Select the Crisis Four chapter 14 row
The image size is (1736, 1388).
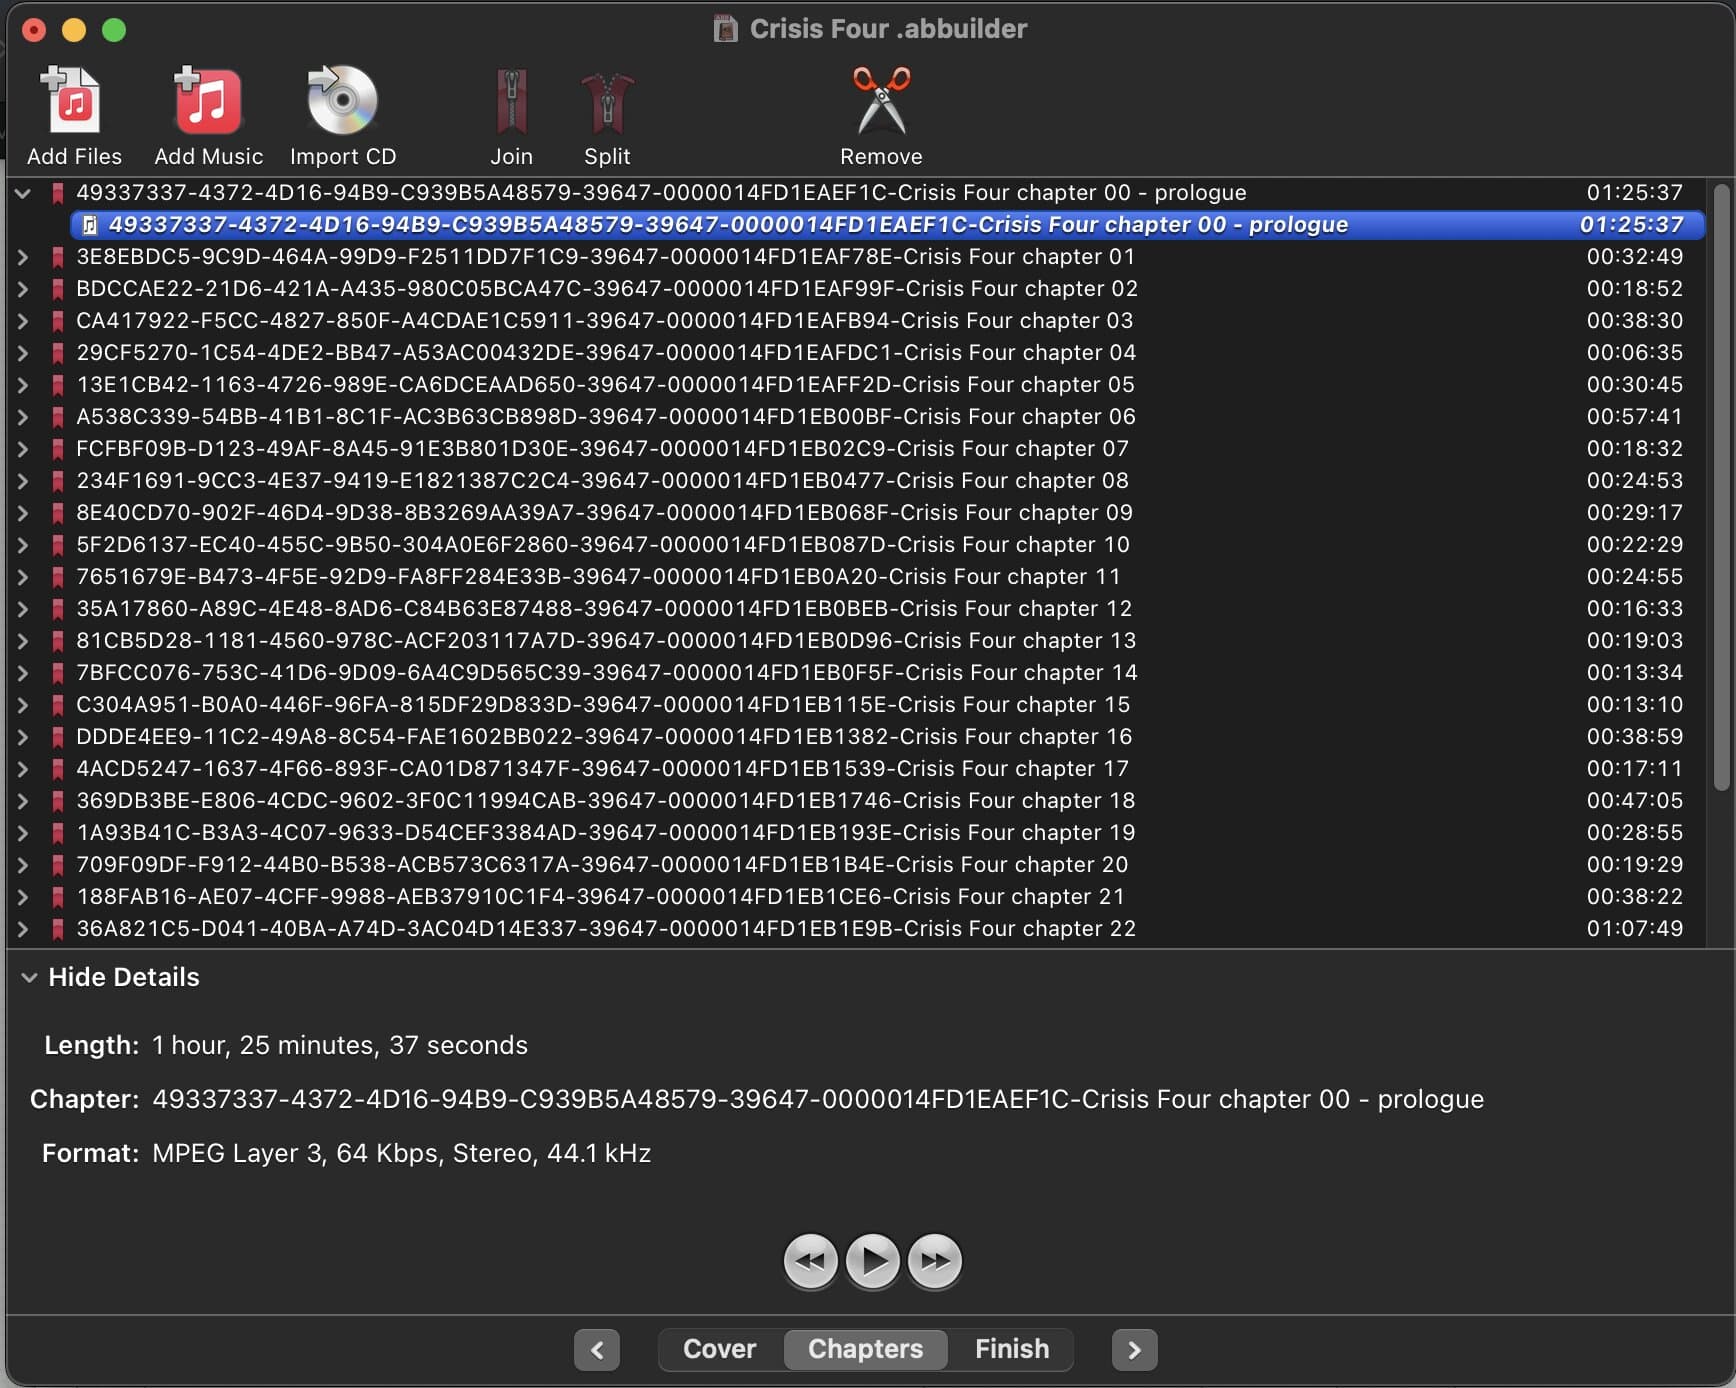[857, 673]
